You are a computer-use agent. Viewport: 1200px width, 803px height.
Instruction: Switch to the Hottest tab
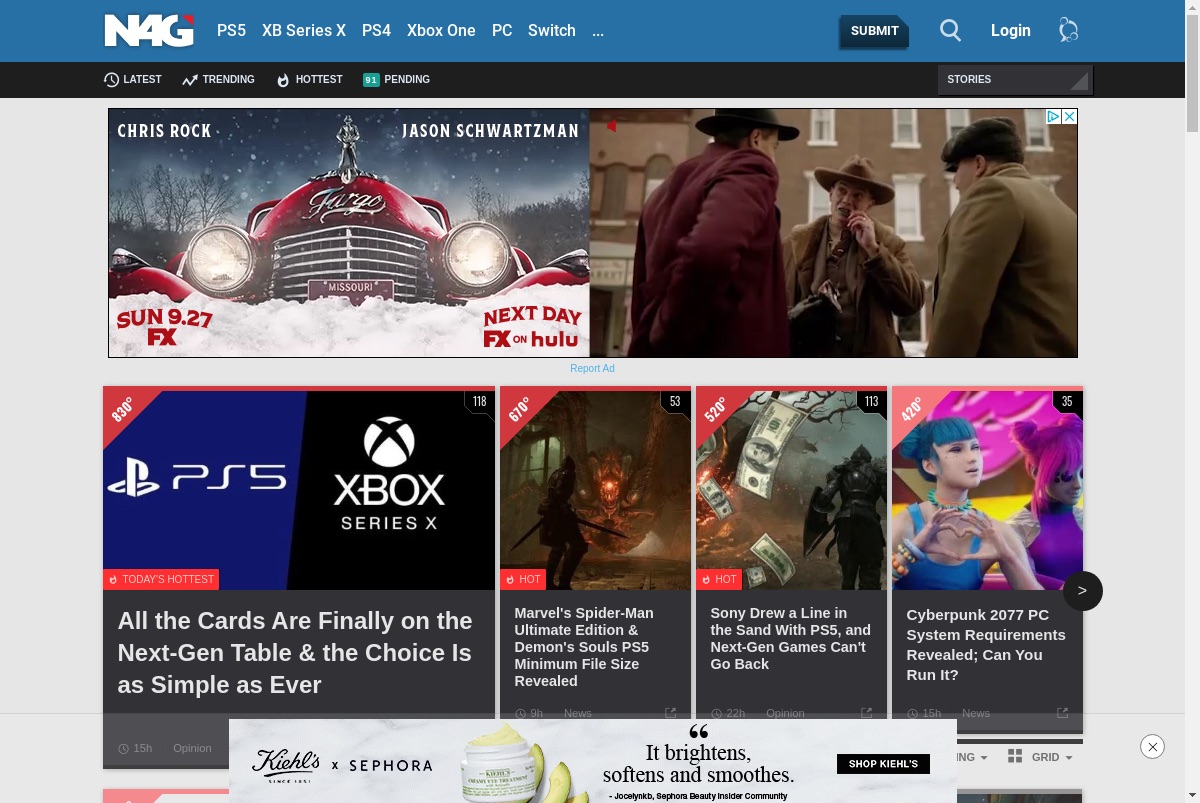(x=309, y=80)
